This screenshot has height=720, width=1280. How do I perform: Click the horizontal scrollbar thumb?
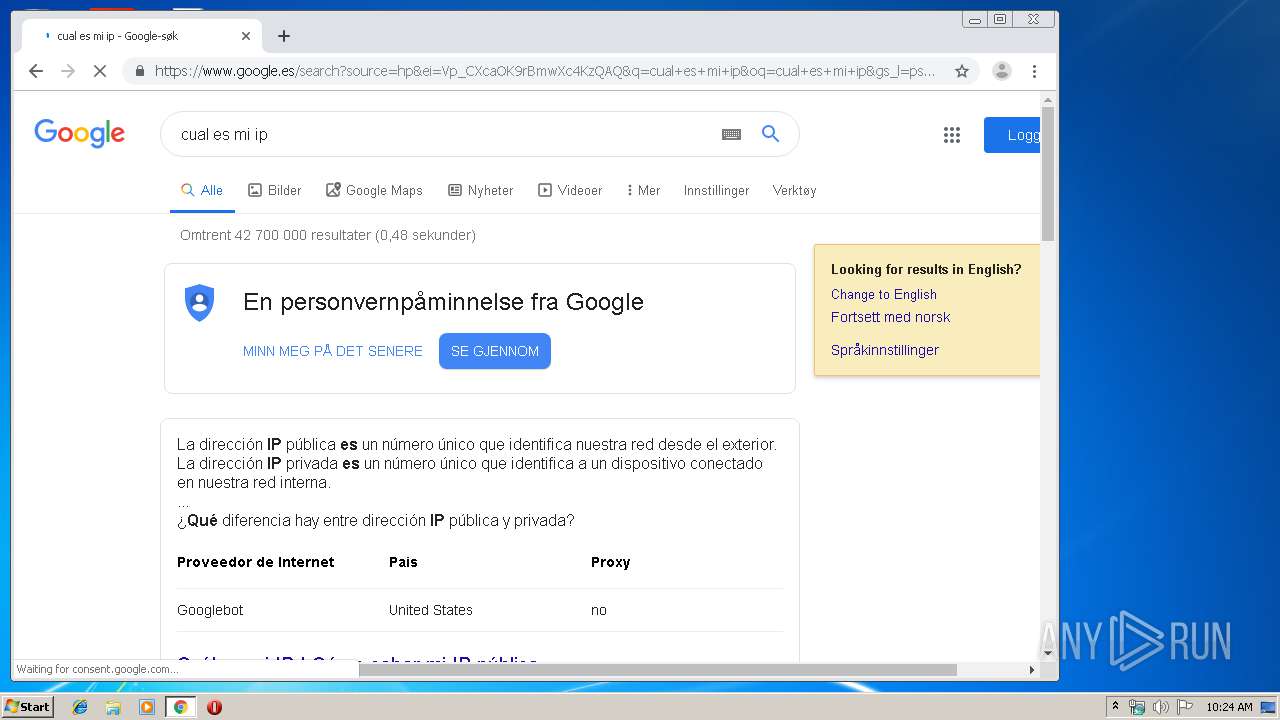click(x=658, y=669)
